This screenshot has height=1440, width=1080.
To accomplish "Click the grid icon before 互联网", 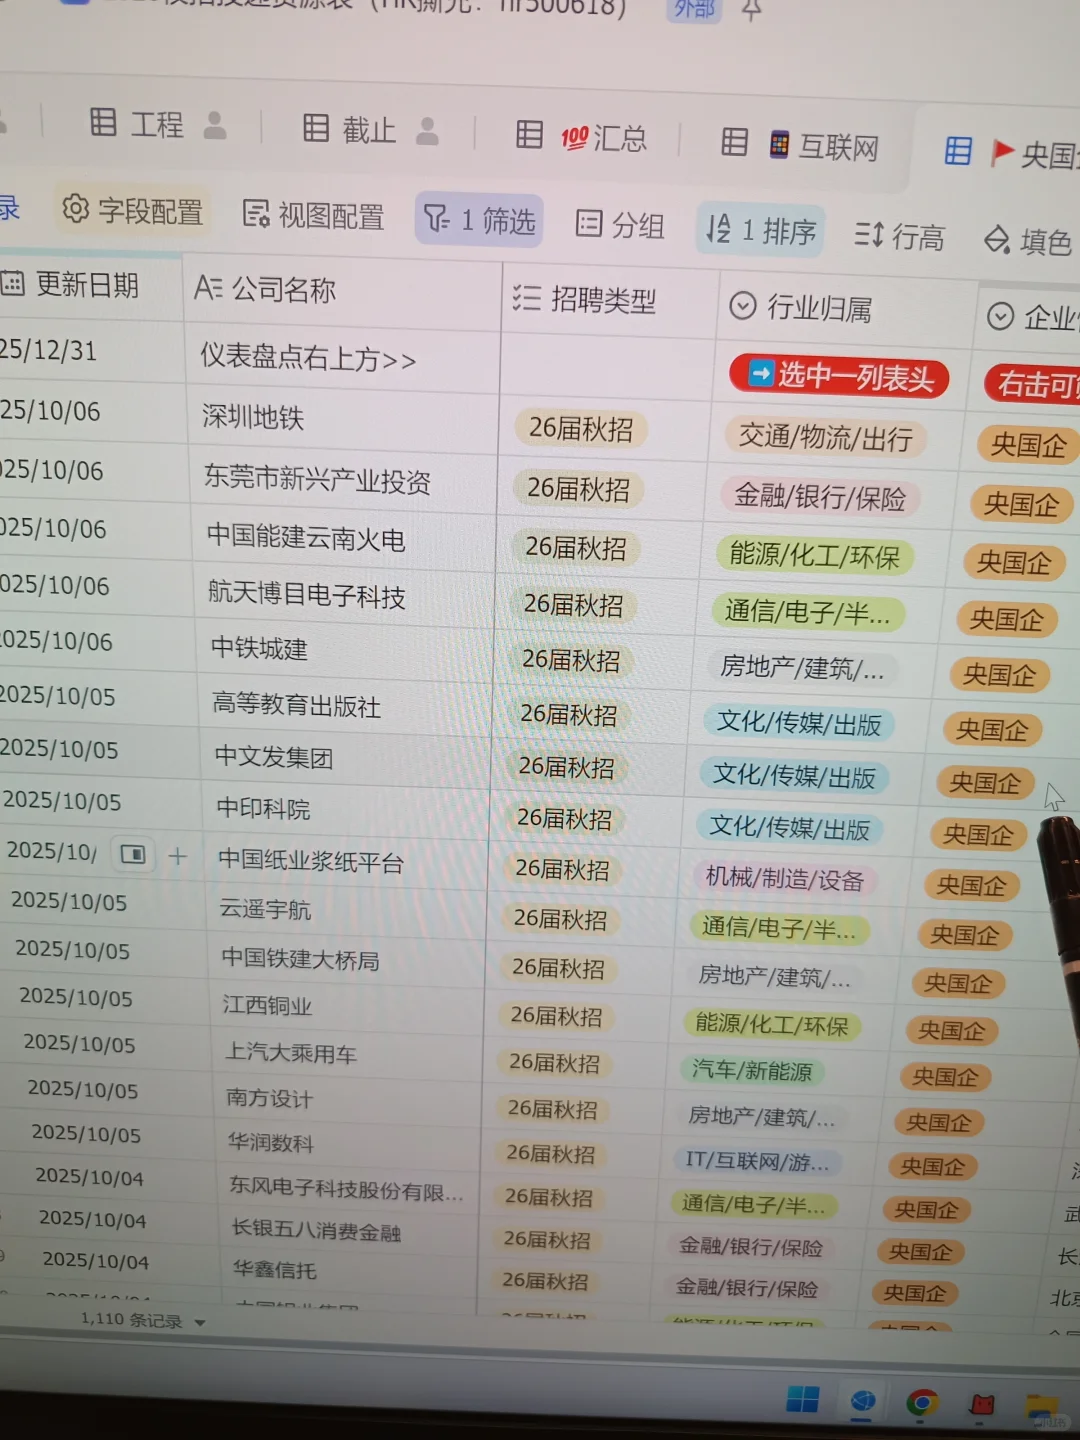I will point(735,142).
